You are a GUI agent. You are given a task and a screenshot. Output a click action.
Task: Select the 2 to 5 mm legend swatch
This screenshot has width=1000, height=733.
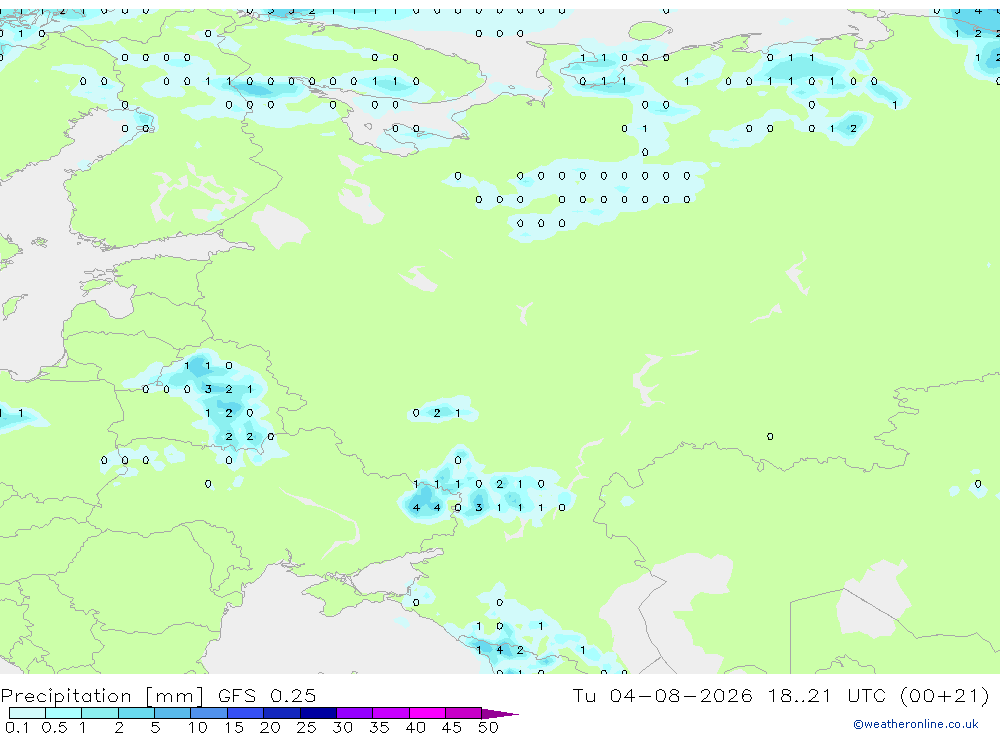tap(136, 713)
